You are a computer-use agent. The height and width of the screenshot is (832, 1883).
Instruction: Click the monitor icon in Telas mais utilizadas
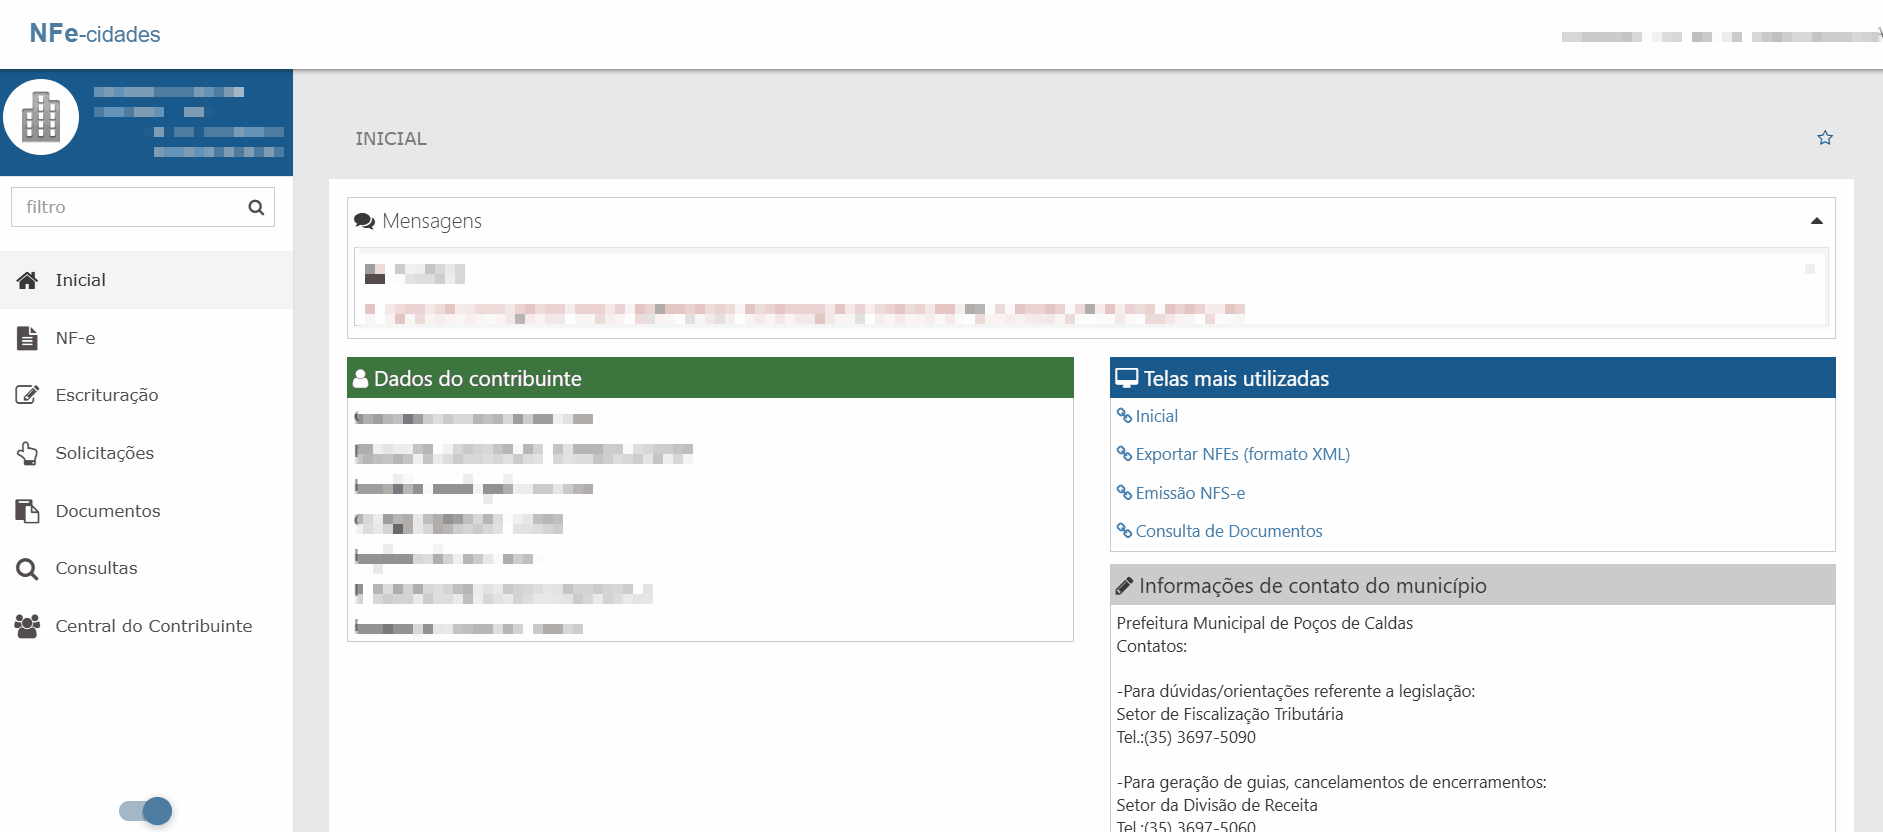1127,378
